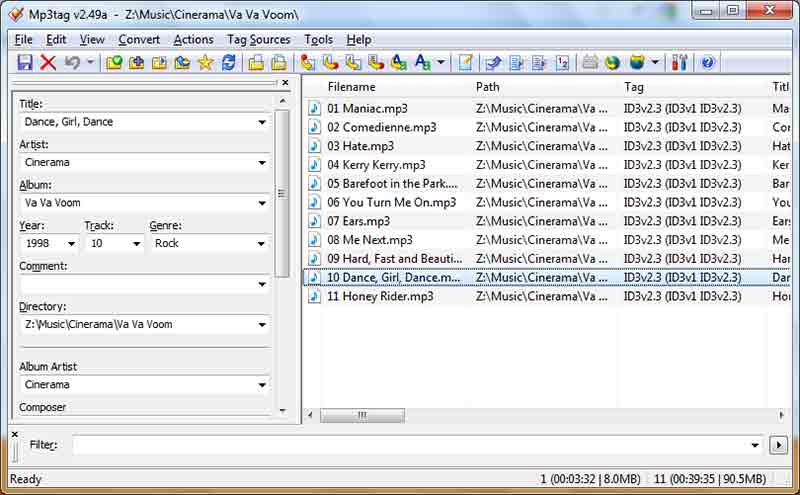
Task: Expand the Year dropdown showing 1998
Action: coord(71,244)
